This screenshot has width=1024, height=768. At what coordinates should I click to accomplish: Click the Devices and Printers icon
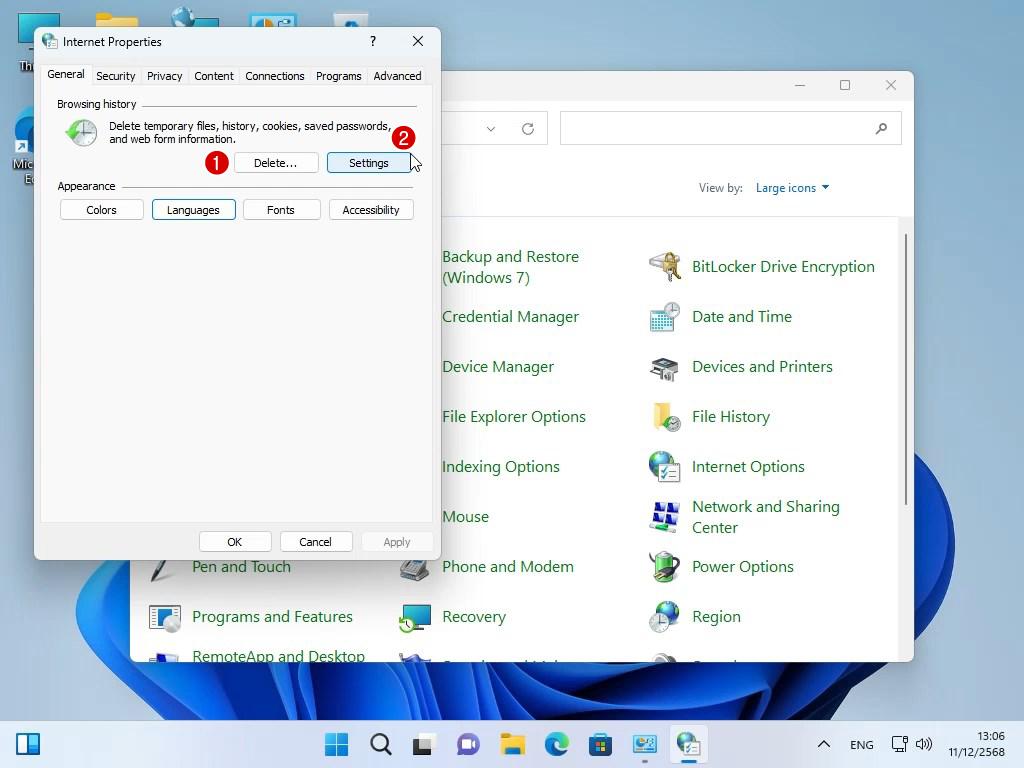click(x=665, y=367)
